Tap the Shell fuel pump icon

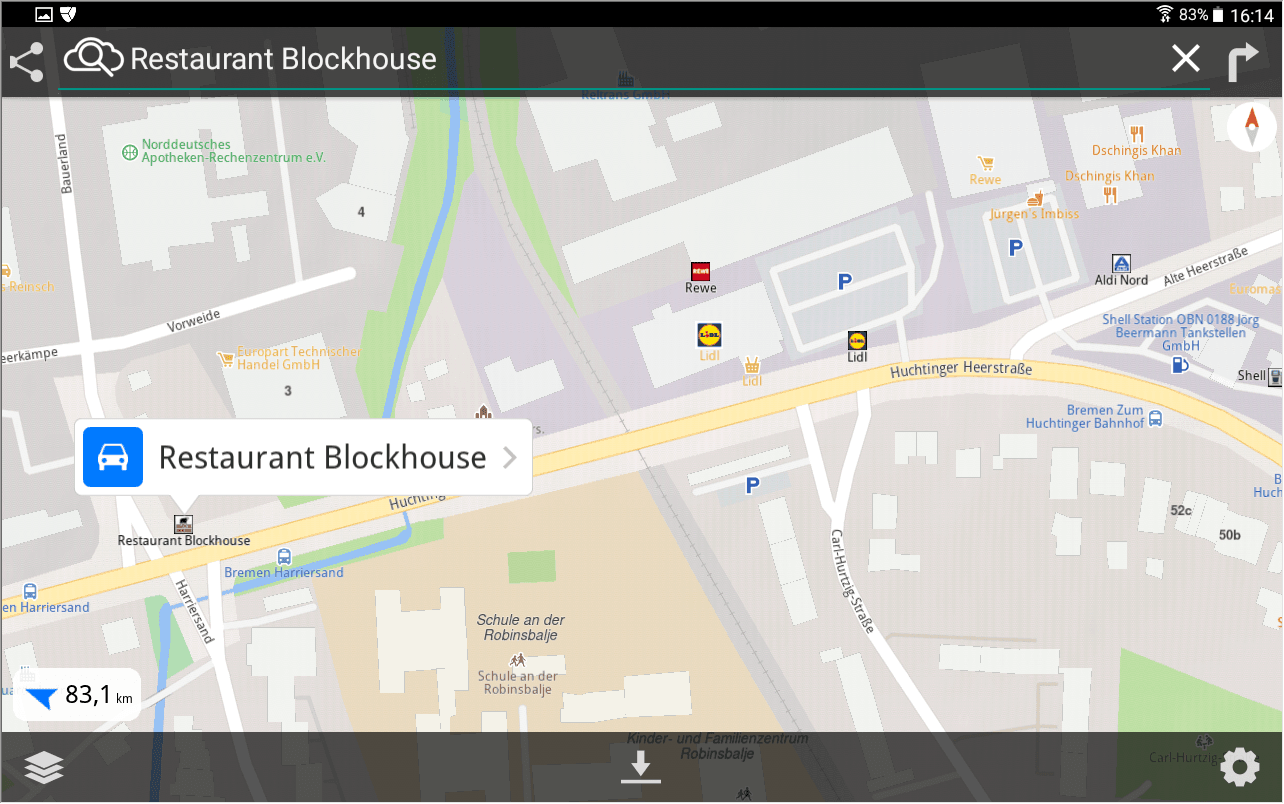(1180, 365)
